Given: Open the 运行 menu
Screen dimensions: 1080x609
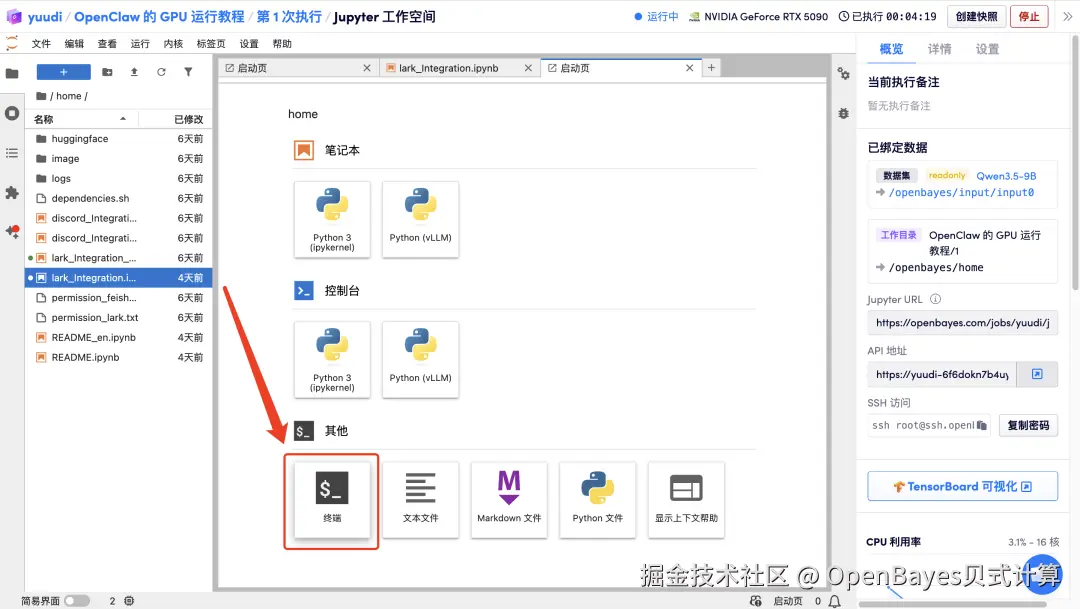Looking at the screenshot, I should click(140, 43).
